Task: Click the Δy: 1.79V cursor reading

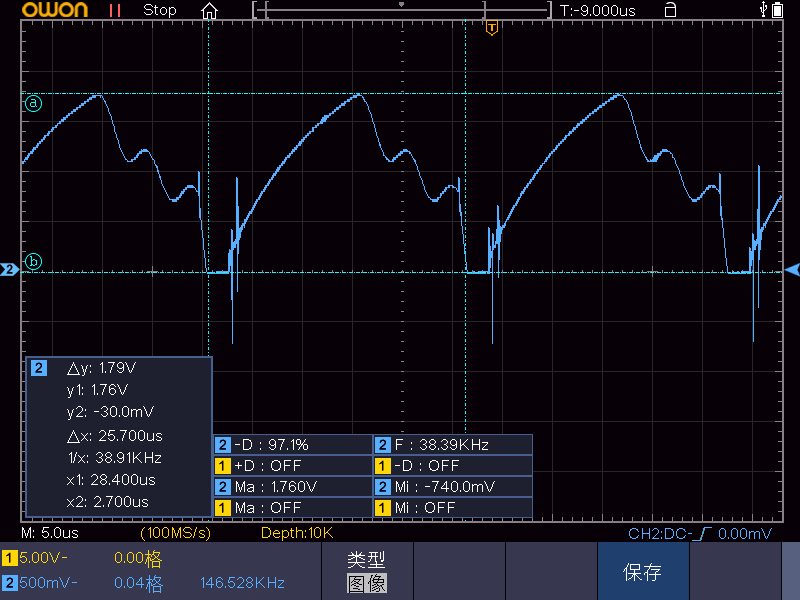Action: click(102, 368)
